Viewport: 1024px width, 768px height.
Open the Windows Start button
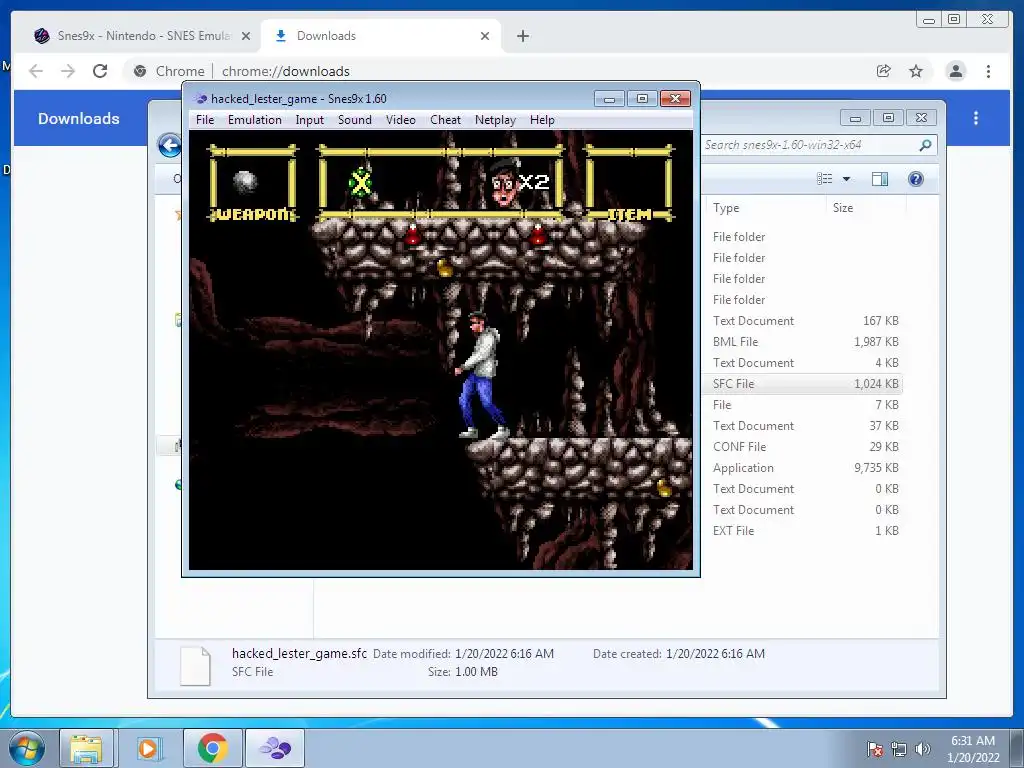coord(27,748)
